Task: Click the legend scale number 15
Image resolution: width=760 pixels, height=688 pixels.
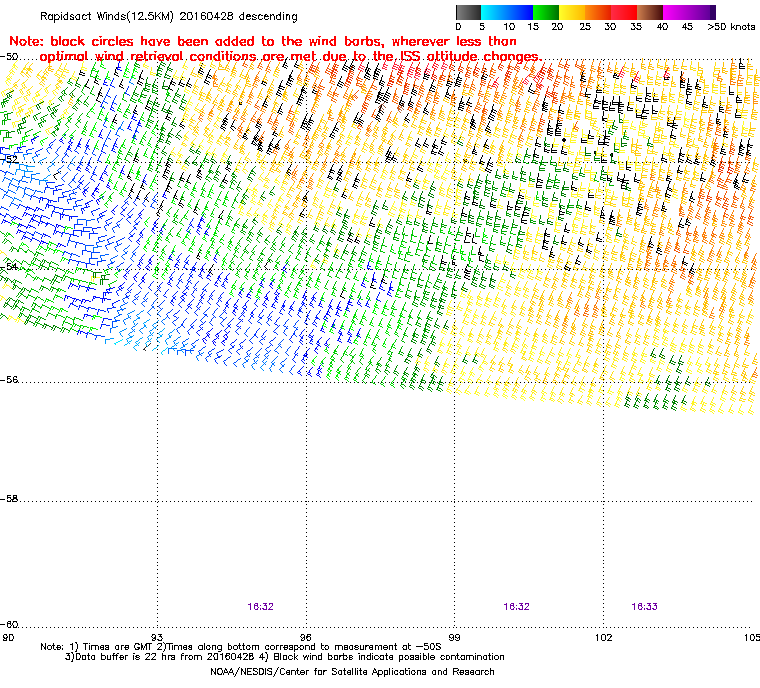Action: pos(533,27)
